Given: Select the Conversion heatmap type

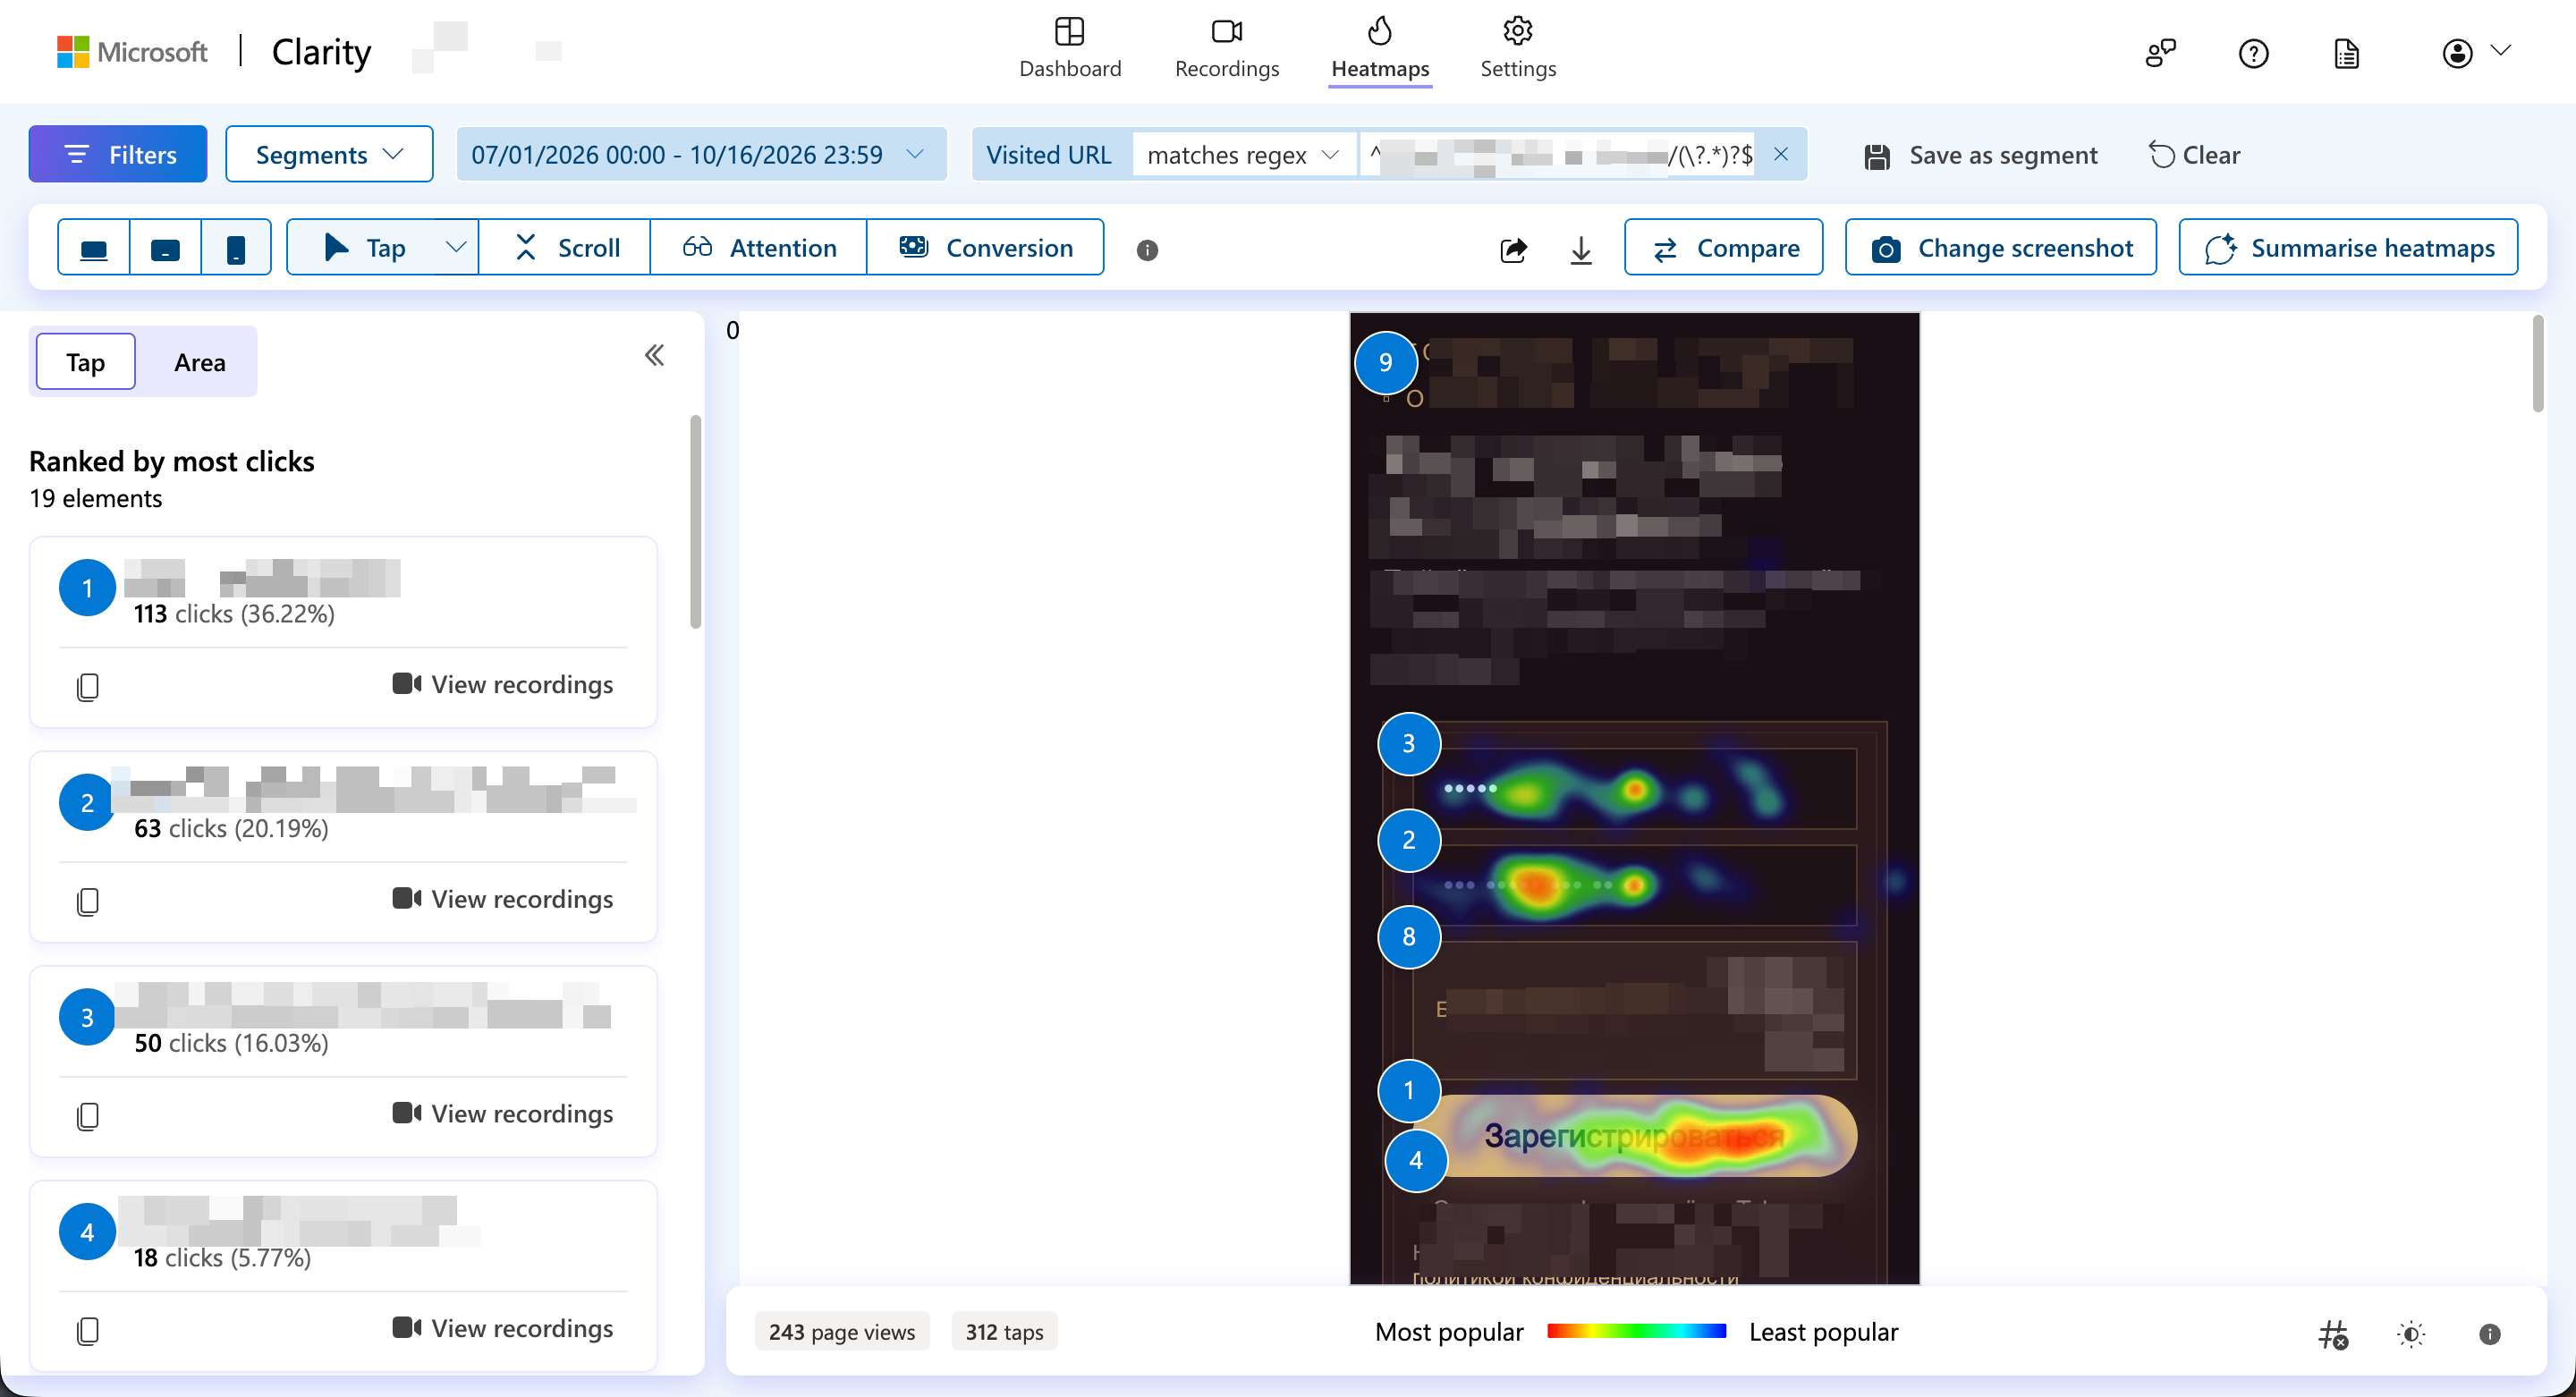Looking at the screenshot, I should [x=986, y=248].
